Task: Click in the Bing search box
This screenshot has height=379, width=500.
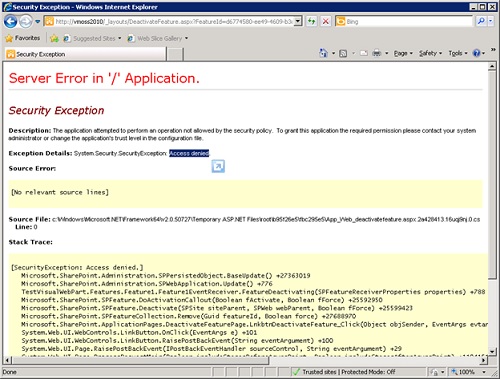Action: click(410, 22)
